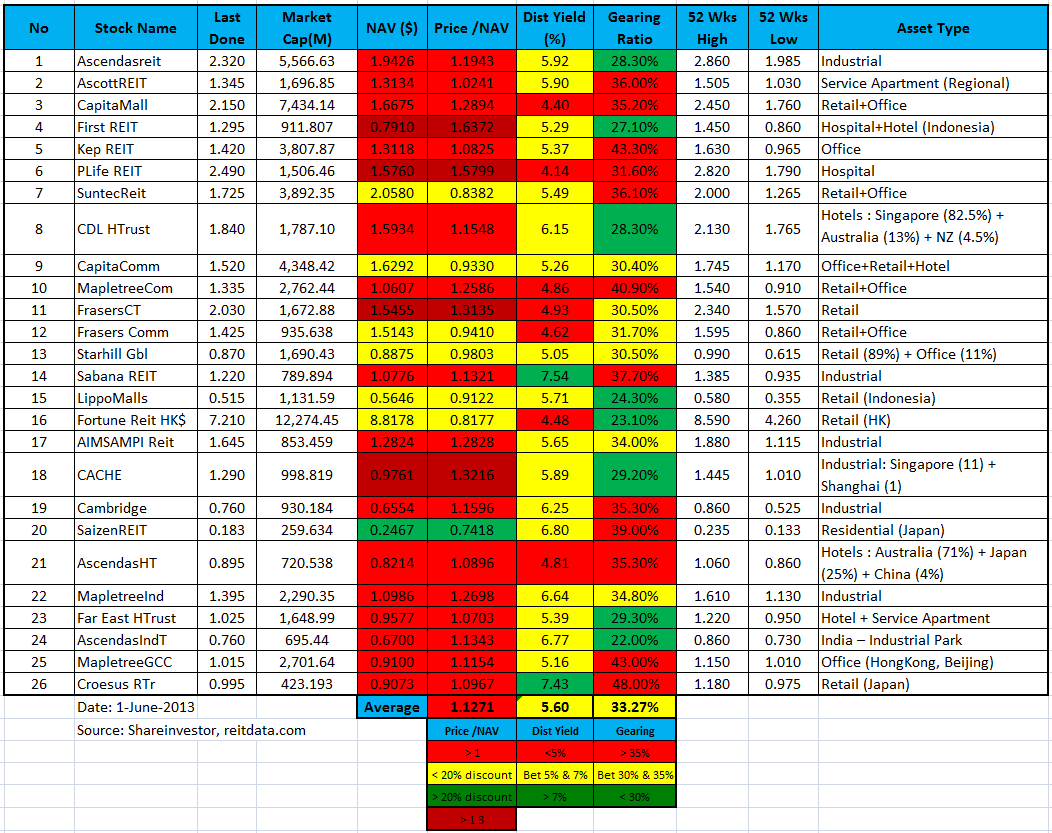
Task: Click MapletreeGCC asset type cell
Action: click(933, 663)
